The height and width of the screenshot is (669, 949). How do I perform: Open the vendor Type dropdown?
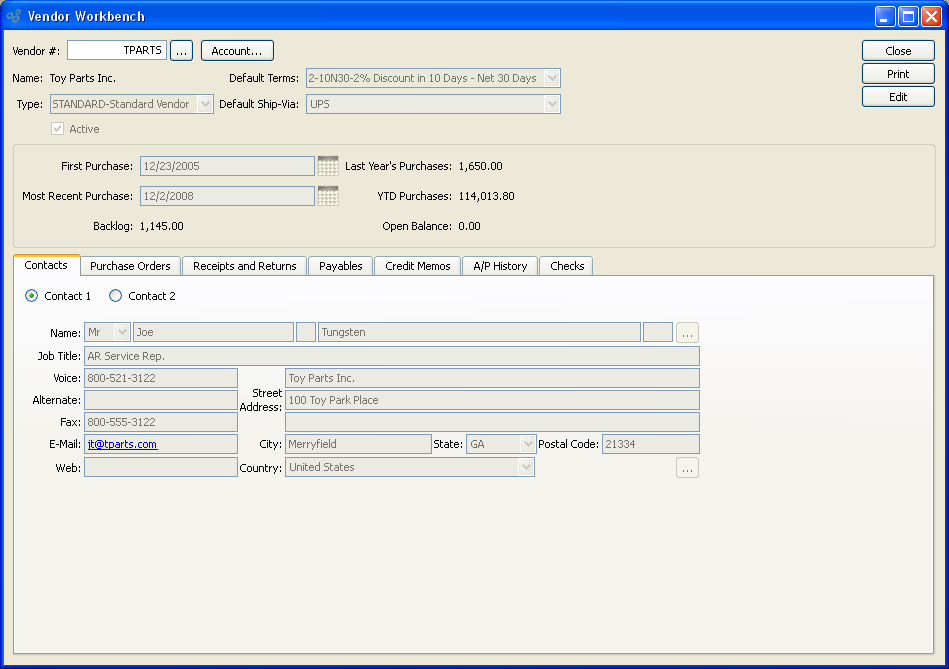point(205,104)
